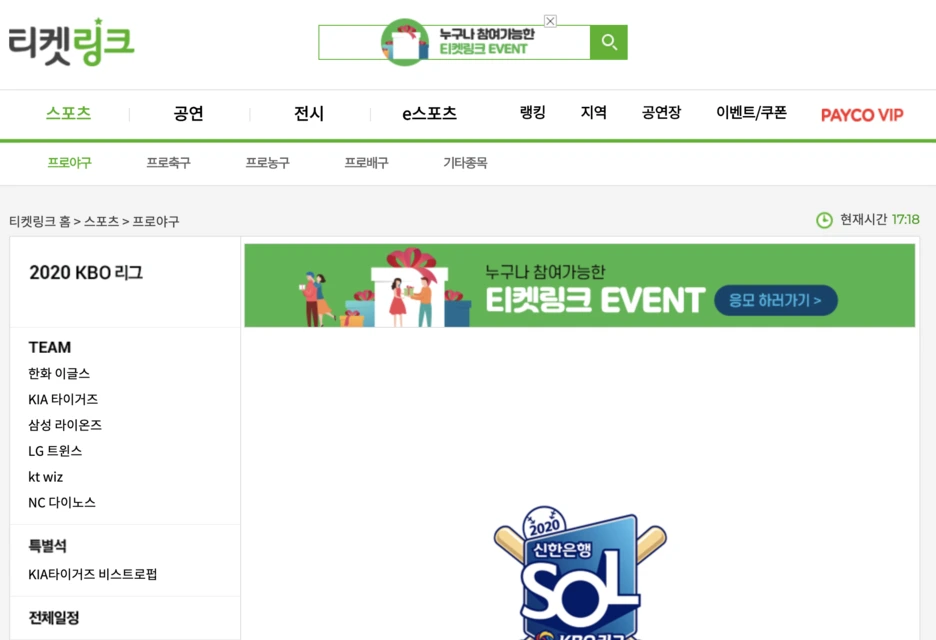Click the 응모 하러가기 button on banner
Screen dimensions: 936x640
click(x=775, y=300)
